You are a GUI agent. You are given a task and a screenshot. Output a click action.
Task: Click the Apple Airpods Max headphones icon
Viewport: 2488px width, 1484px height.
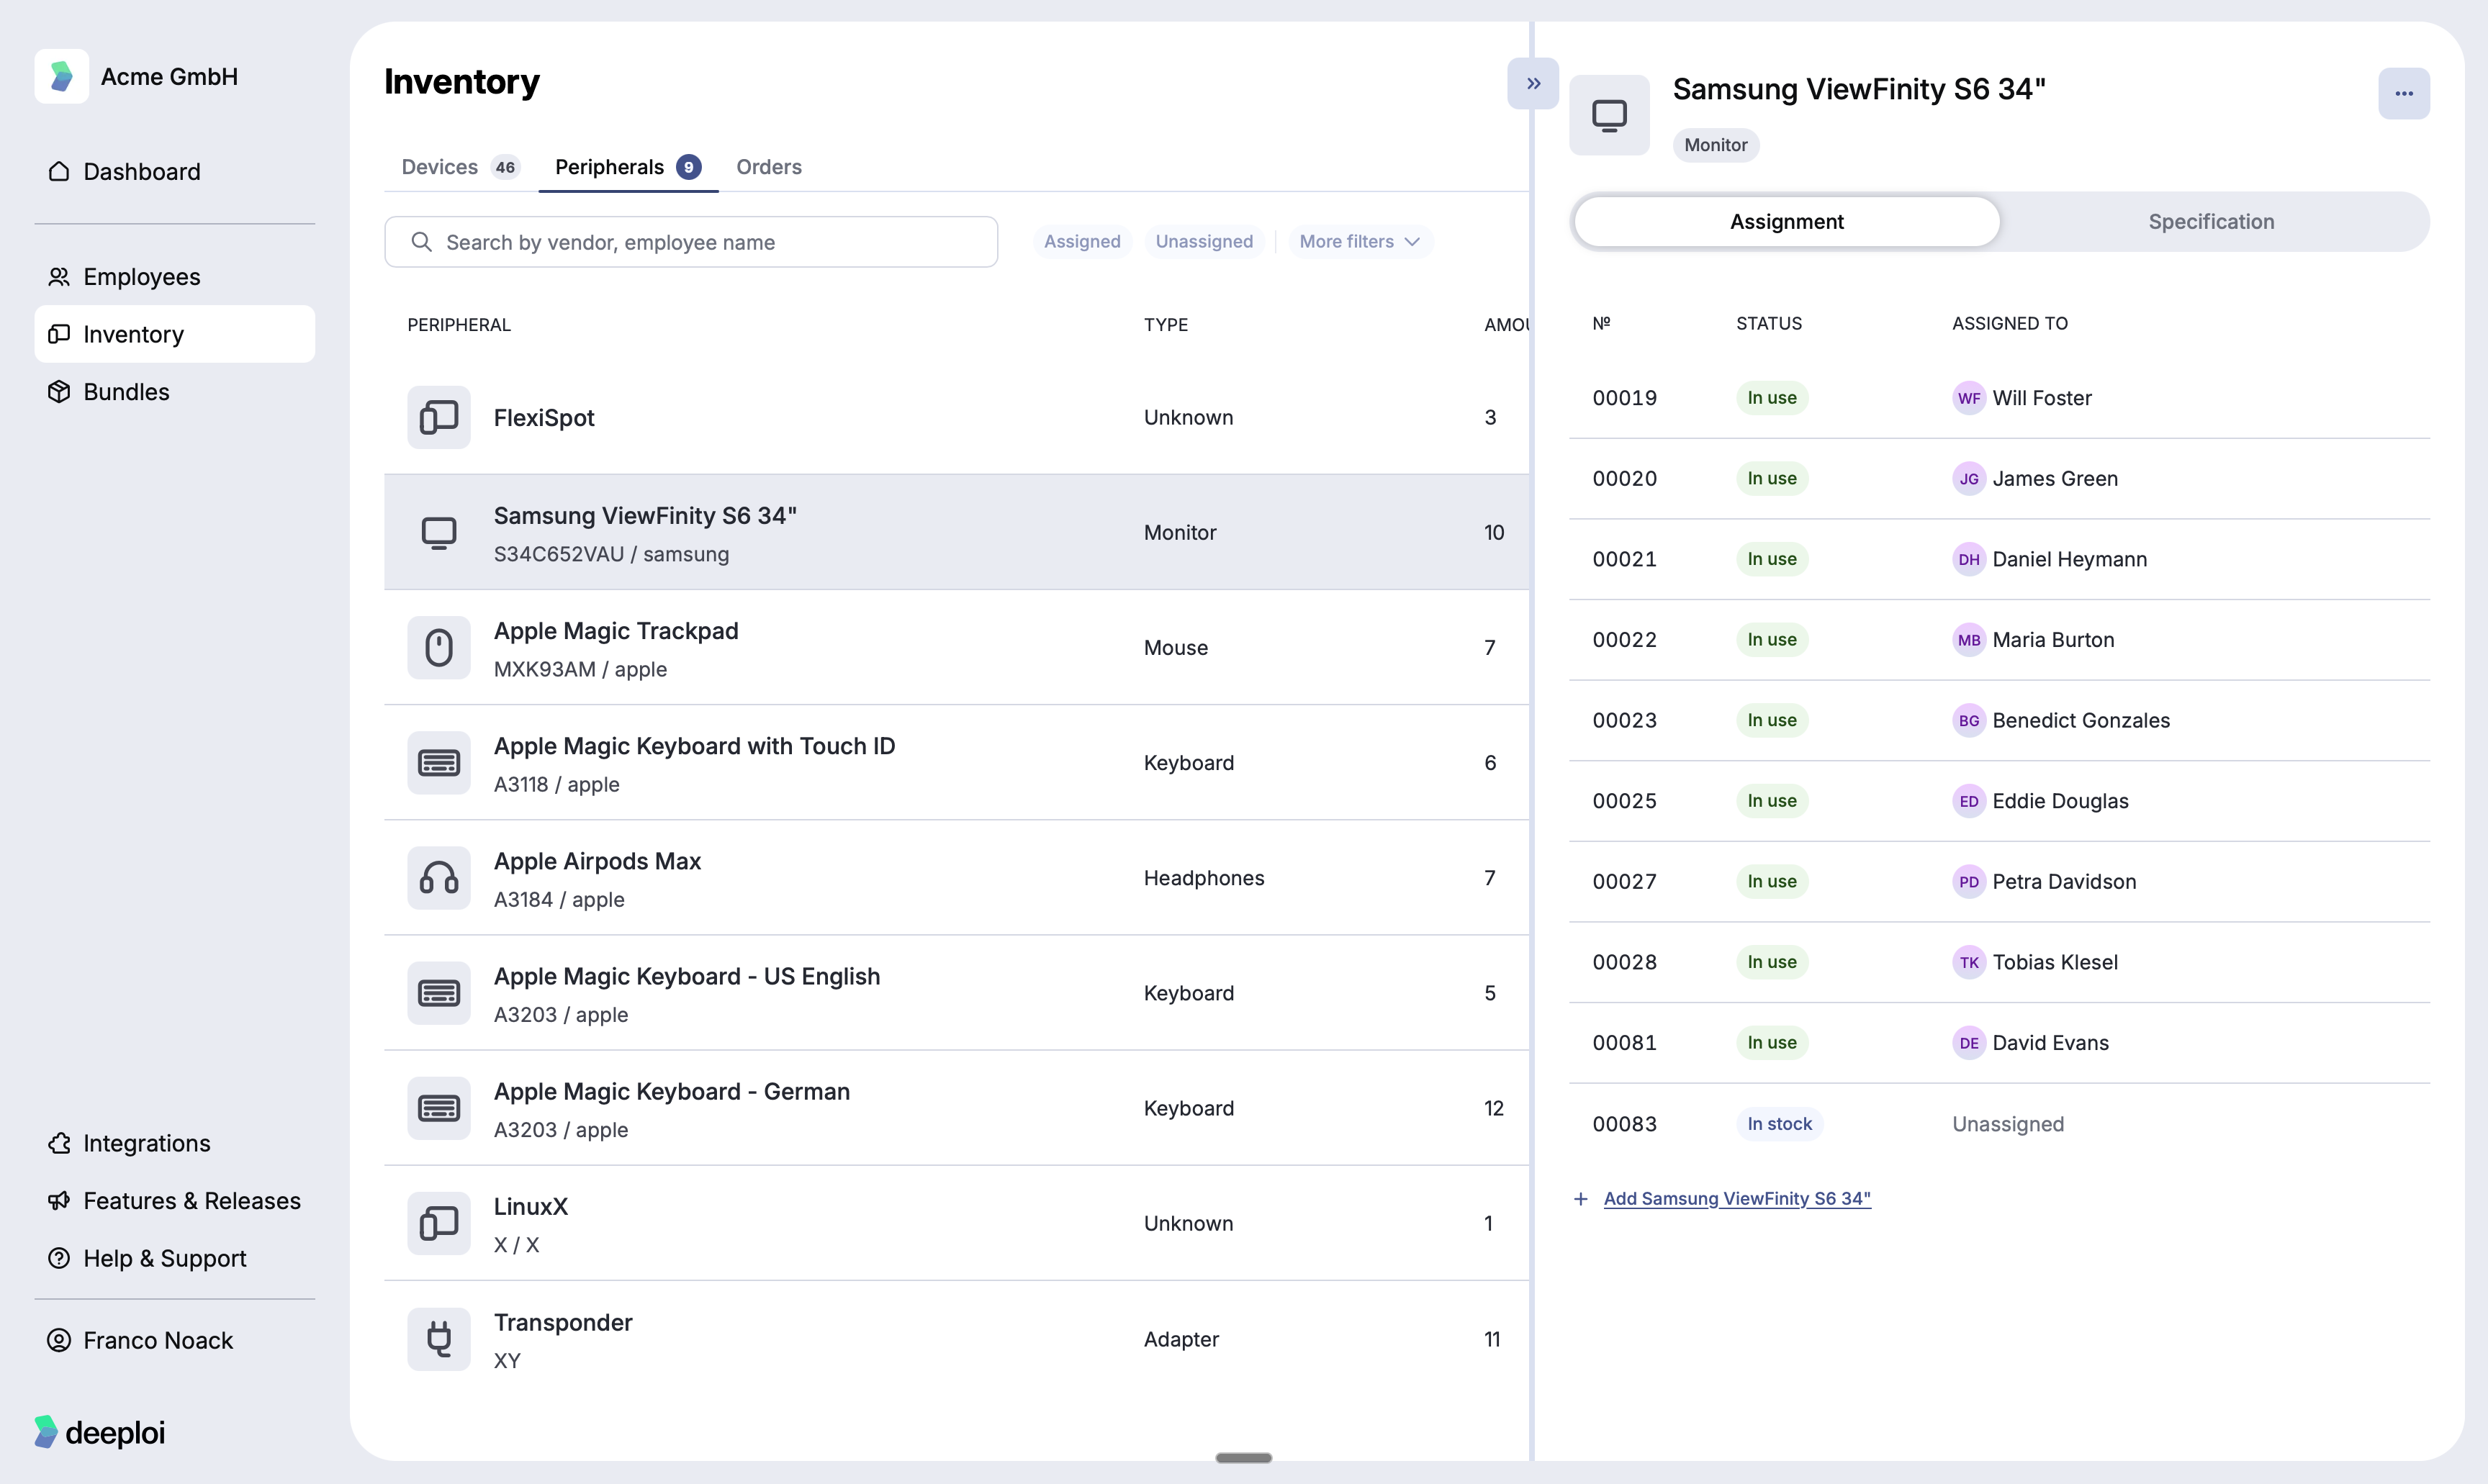click(438, 878)
